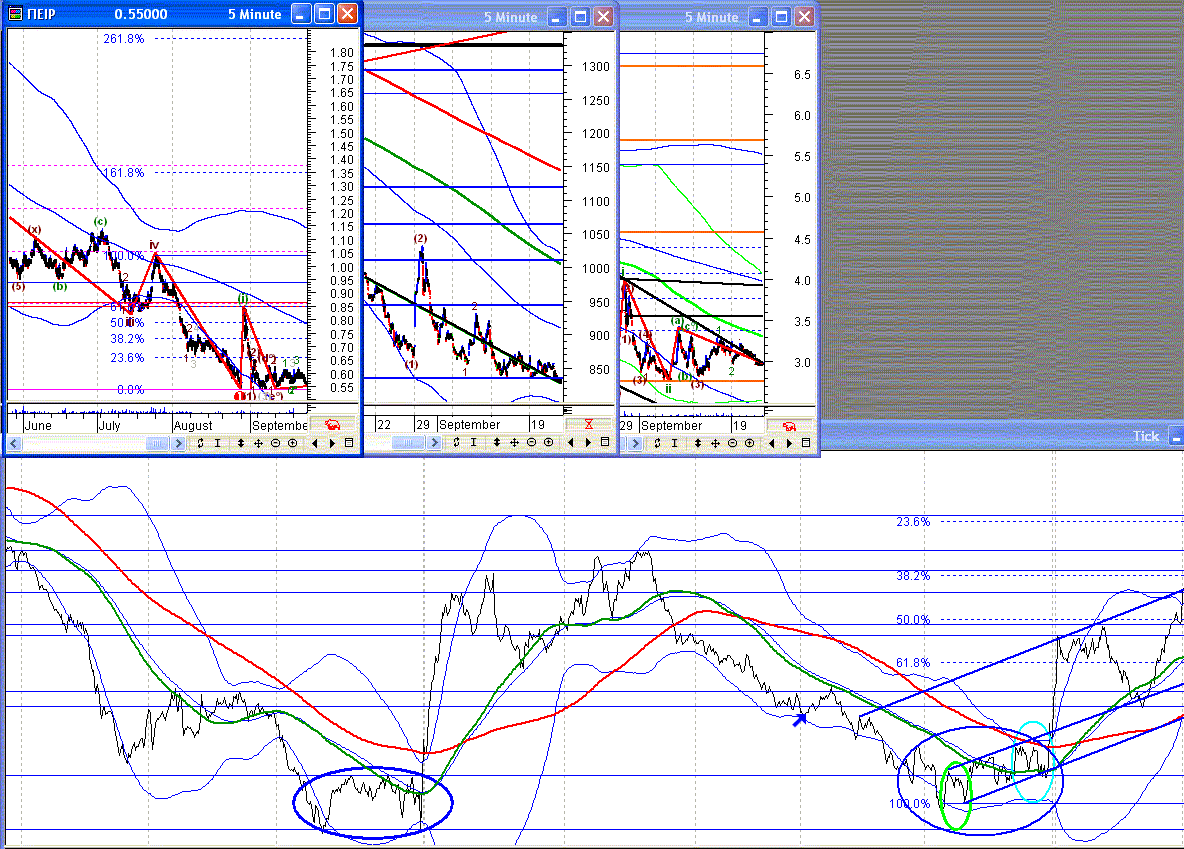This screenshot has width=1184, height=849.
Task: Zoom in the middle chart window
Action: [549, 443]
